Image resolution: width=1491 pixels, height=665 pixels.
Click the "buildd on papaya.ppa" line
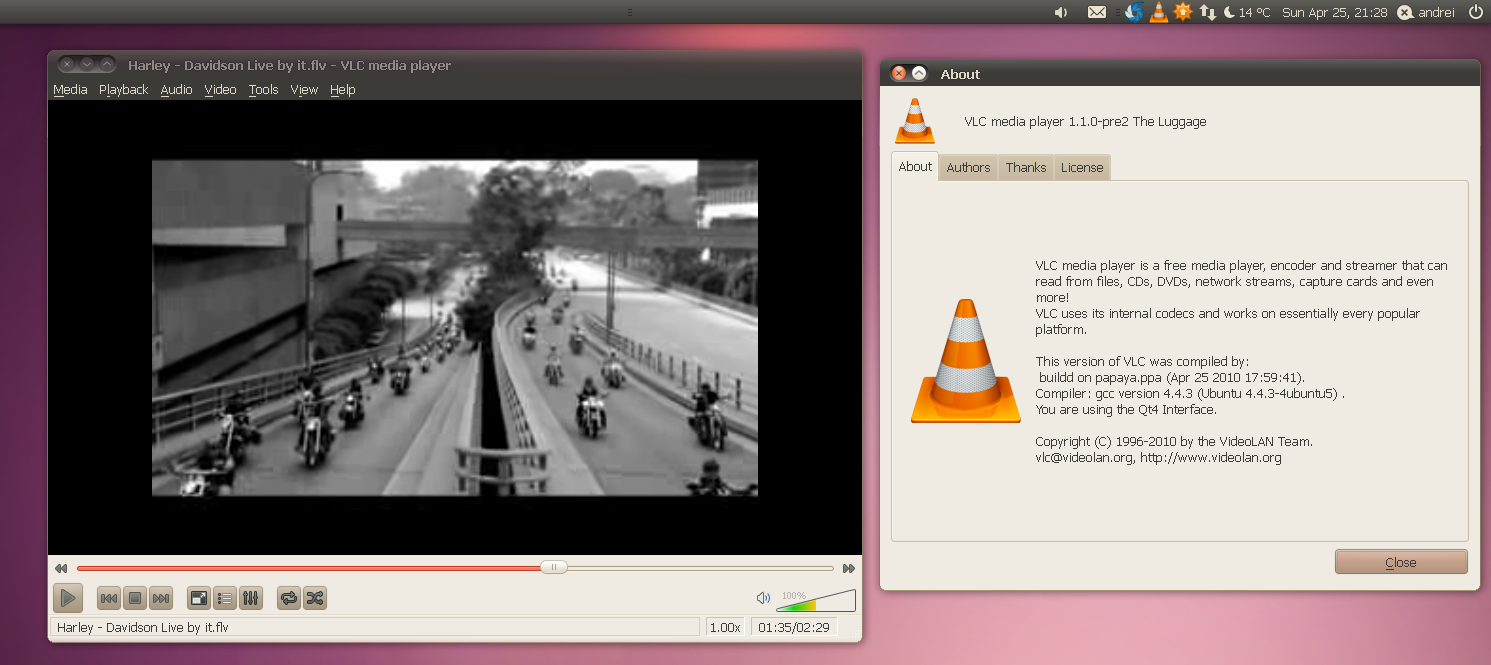tap(1172, 378)
